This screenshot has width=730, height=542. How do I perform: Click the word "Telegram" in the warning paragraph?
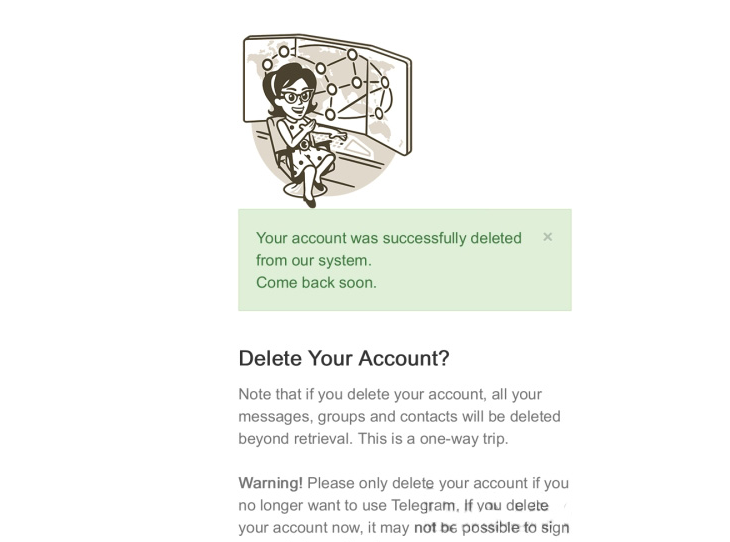(425, 505)
